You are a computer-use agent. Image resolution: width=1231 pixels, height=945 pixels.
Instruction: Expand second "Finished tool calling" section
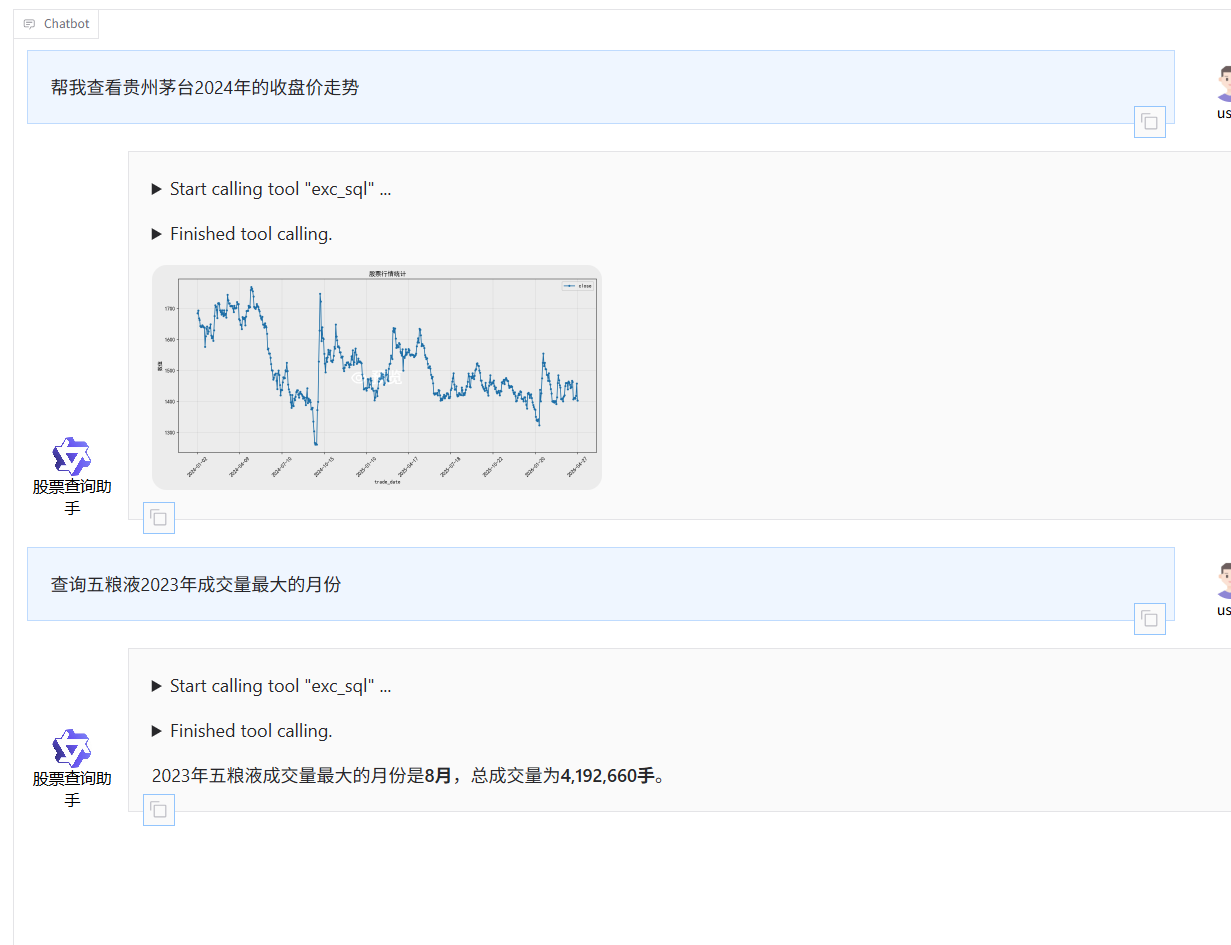[x=242, y=731]
